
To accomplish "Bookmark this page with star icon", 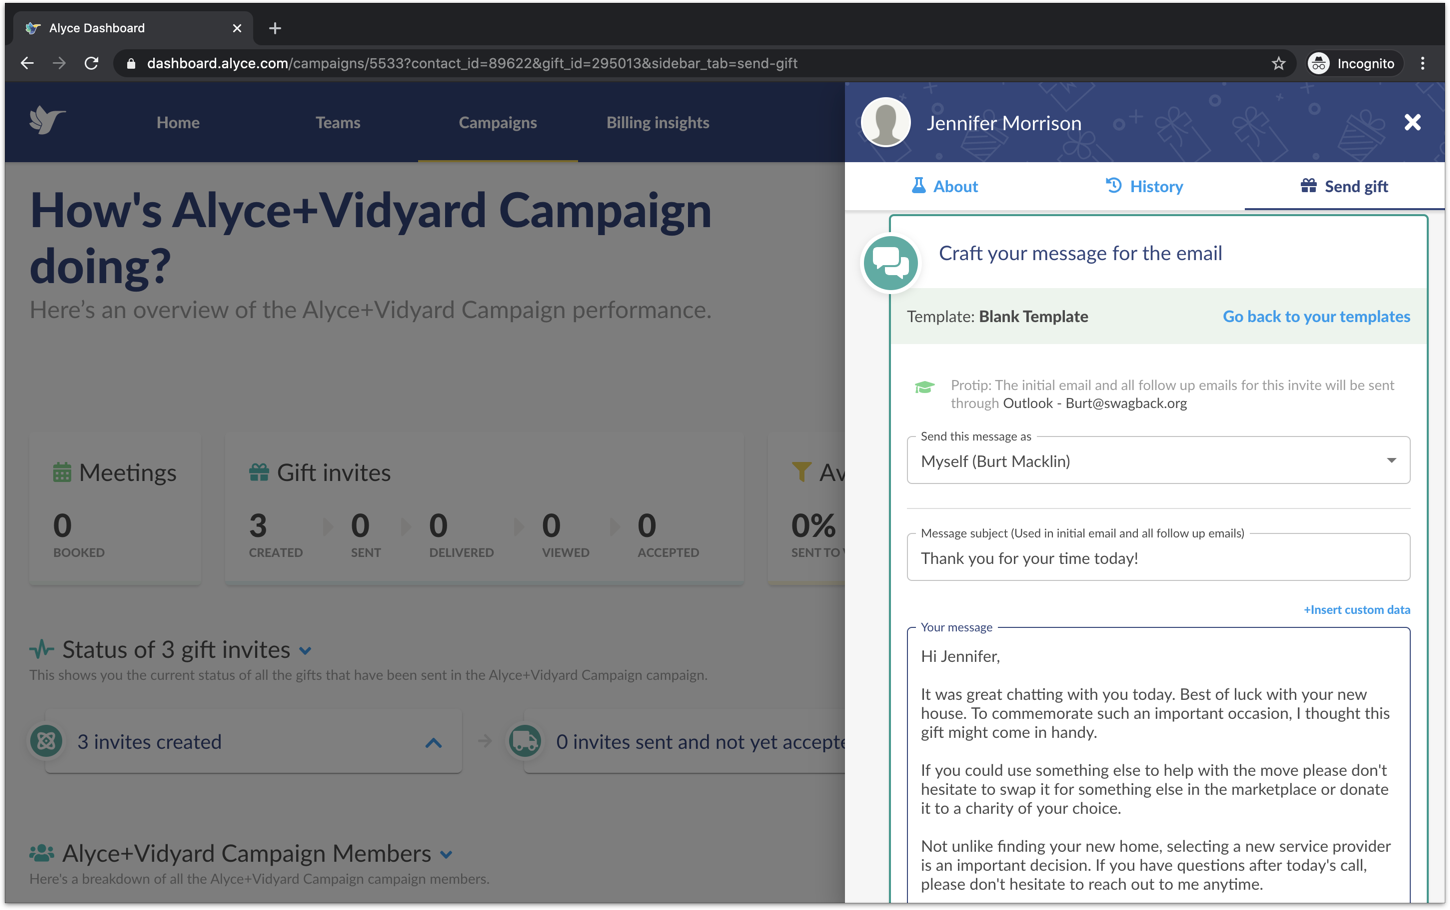I will tap(1278, 63).
